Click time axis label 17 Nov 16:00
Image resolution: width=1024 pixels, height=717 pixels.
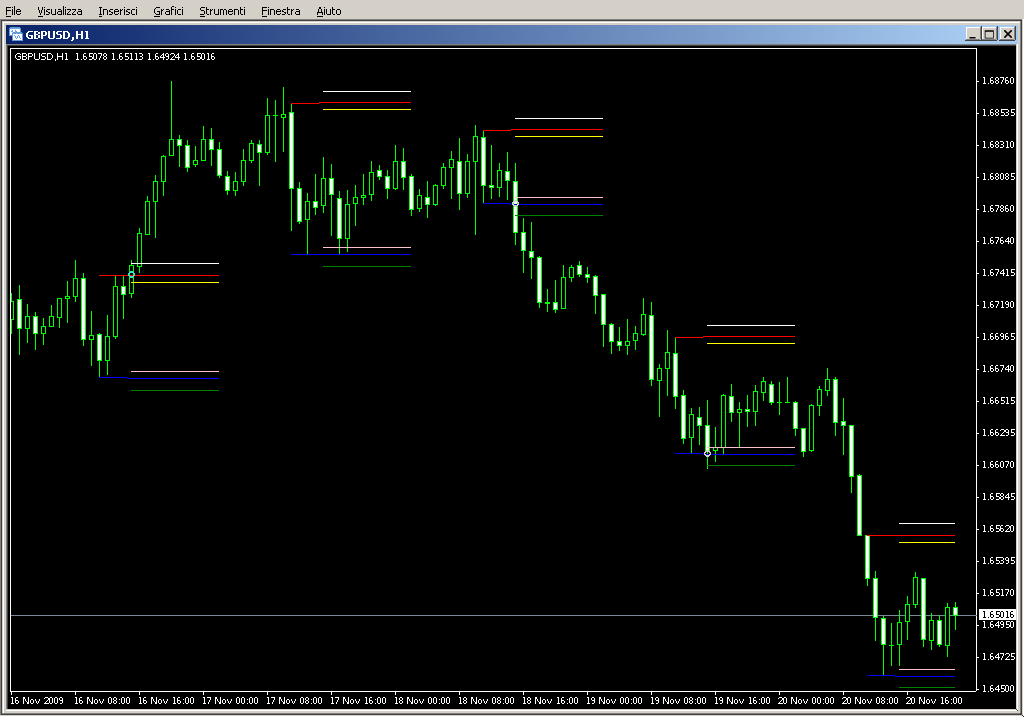click(x=359, y=701)
